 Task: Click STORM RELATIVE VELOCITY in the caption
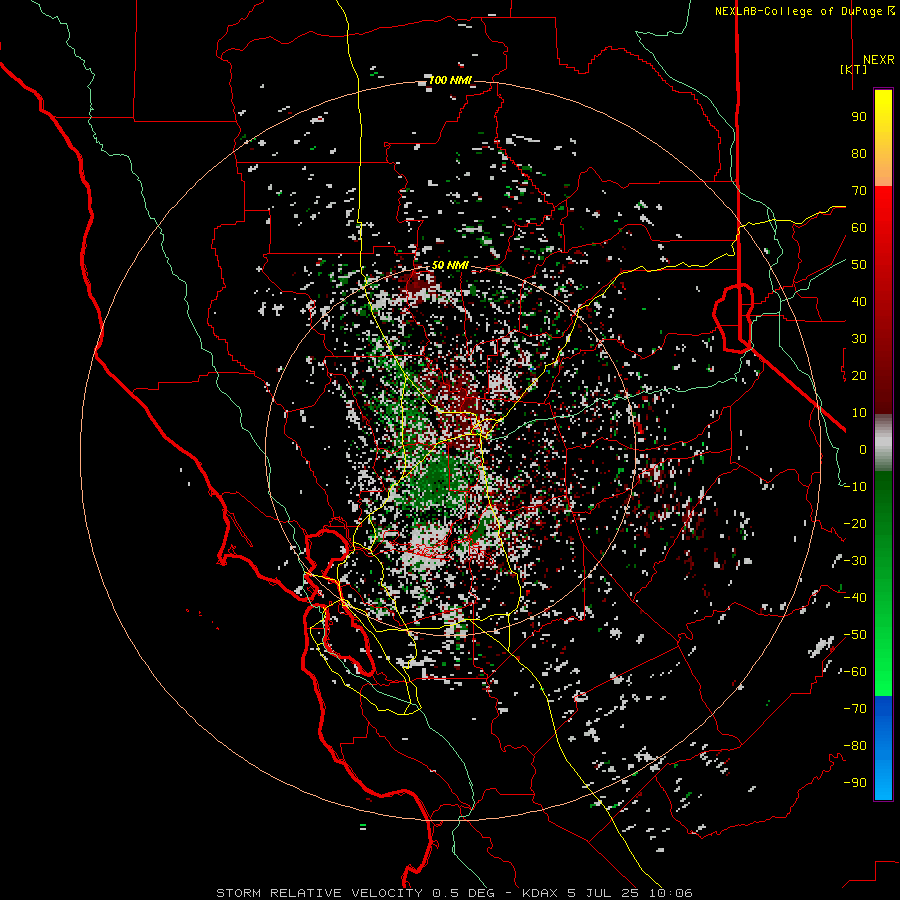[319, 893]
